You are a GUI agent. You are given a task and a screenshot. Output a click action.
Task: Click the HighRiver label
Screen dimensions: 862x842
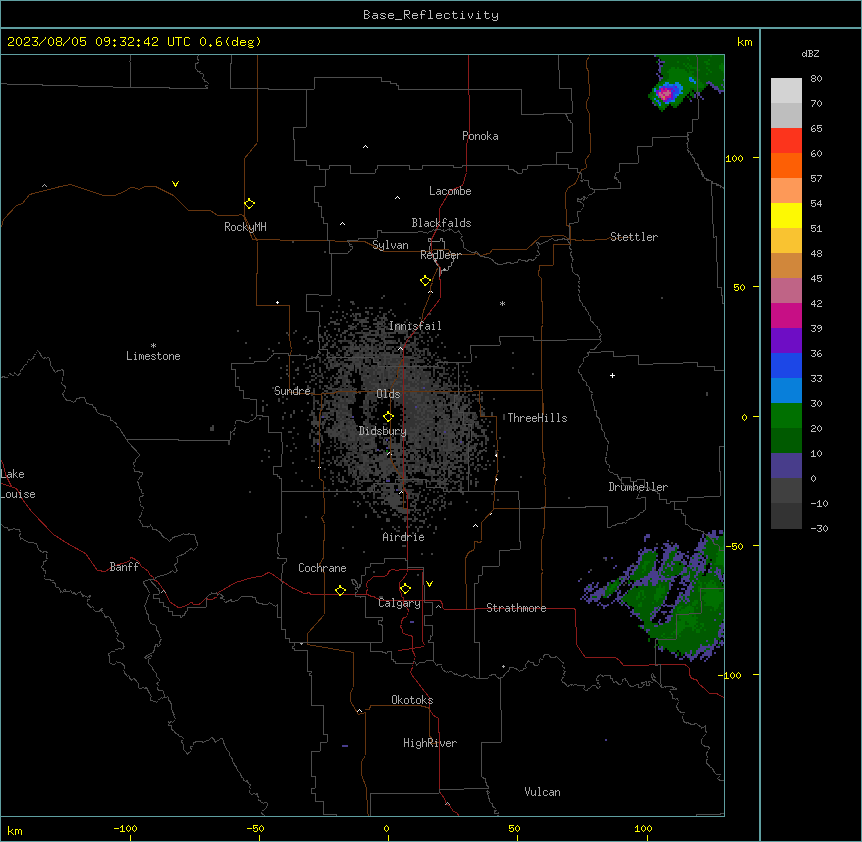430,743
